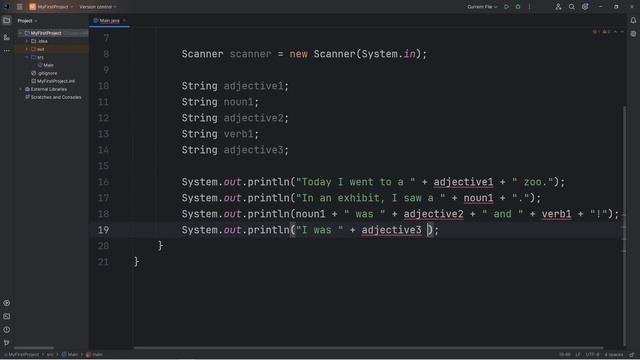Image resolution: width=640 pixels, height=360 pixels.
Task: Toggle read-only lock icon in status bar
Action: [x=632, y=355]
